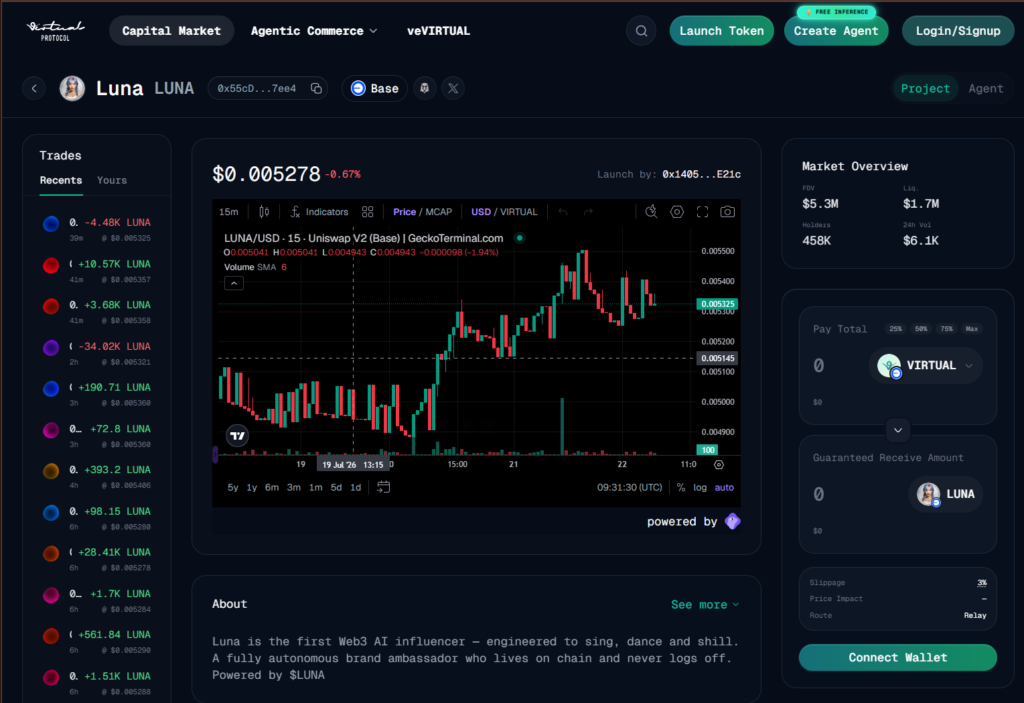Select the 75% pay amount button

tap(946, 329)
